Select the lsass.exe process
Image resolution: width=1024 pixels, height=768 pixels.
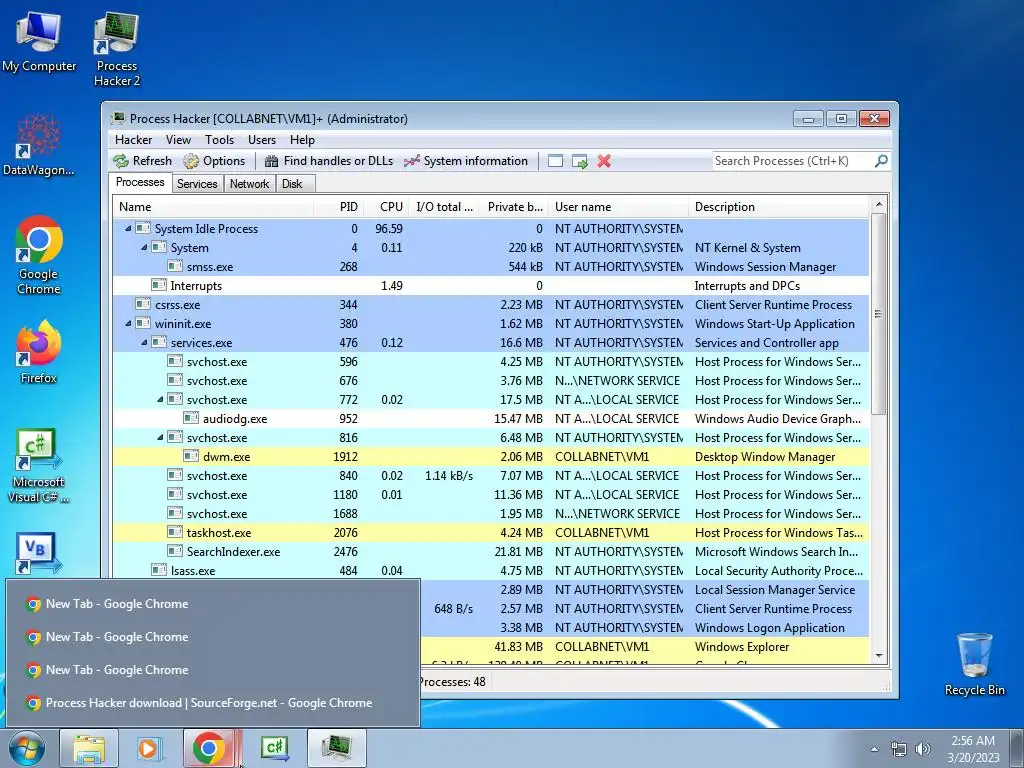tap(491, 571)
